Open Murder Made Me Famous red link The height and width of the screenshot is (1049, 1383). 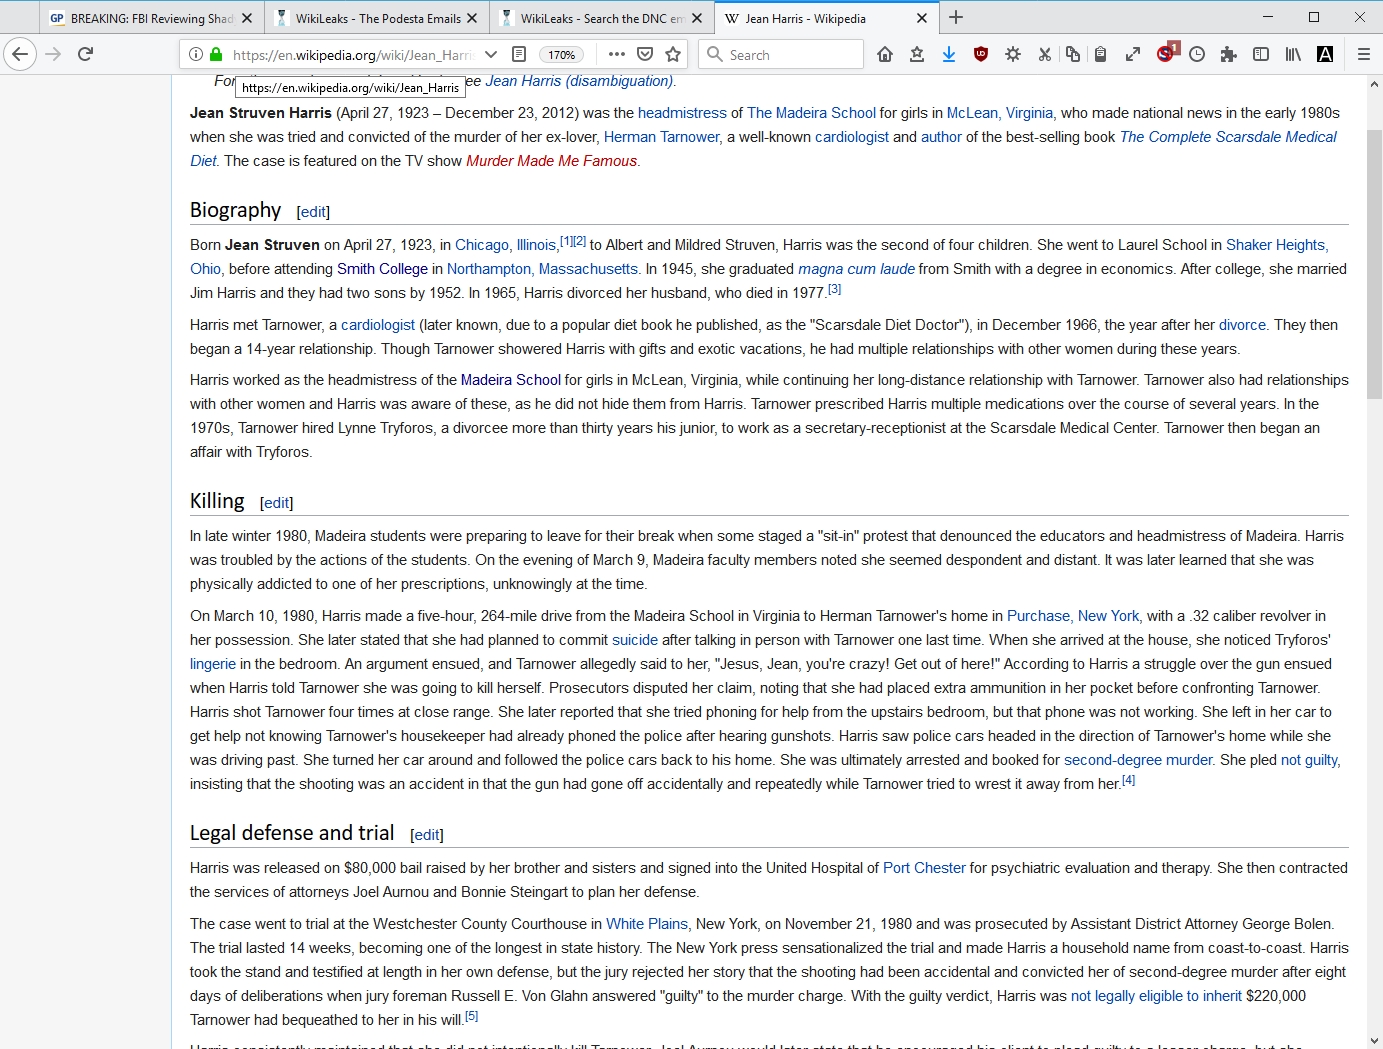coord(551,161)
